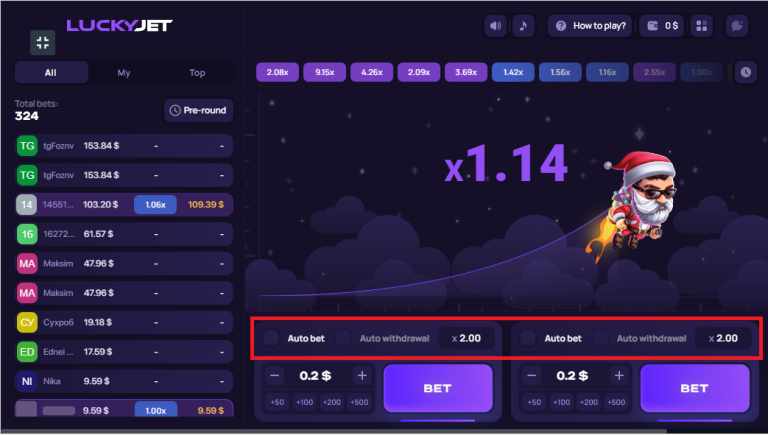Exit fullscreen with the collapse icon
Viewport: 768px width, 435px height.
click(x=43, y=43)
